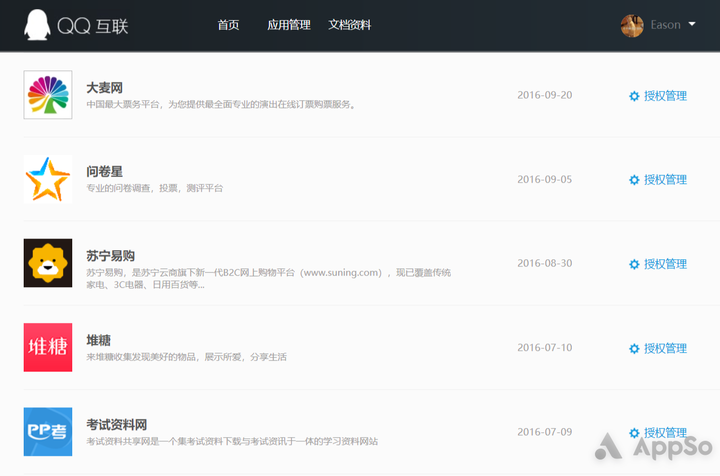The width and height of the screenshot is (720, 476).
Task: Click the 堆糖 description about 分享生活
Action: tap(186, 357)
